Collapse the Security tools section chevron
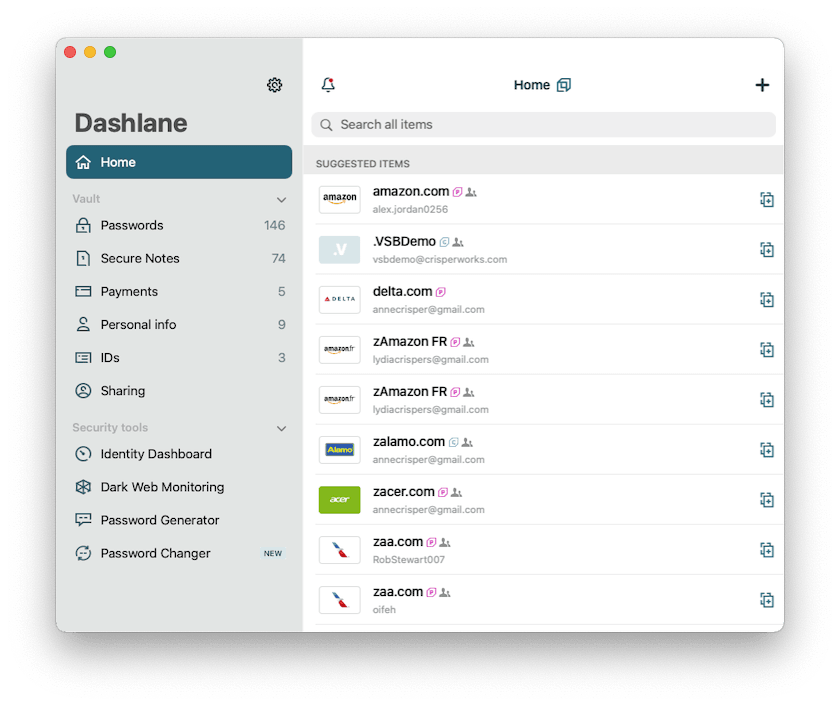The image size is (840, 706). [x=281, y=429]
